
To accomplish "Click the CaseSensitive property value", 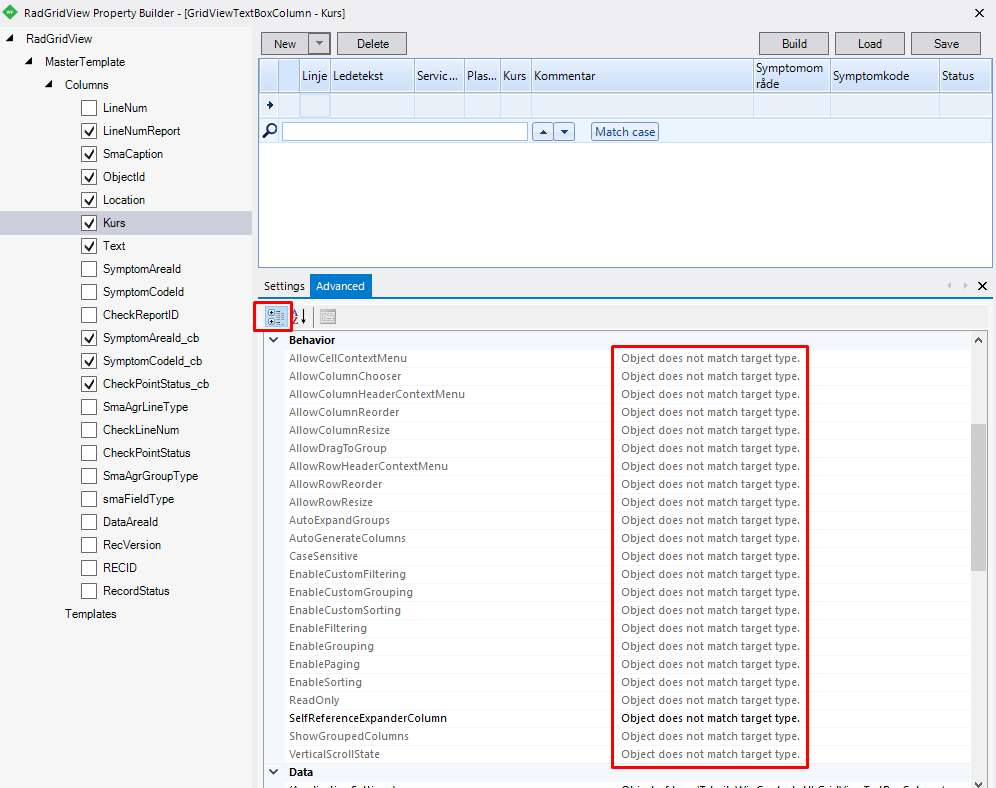I will coord(710,556).
